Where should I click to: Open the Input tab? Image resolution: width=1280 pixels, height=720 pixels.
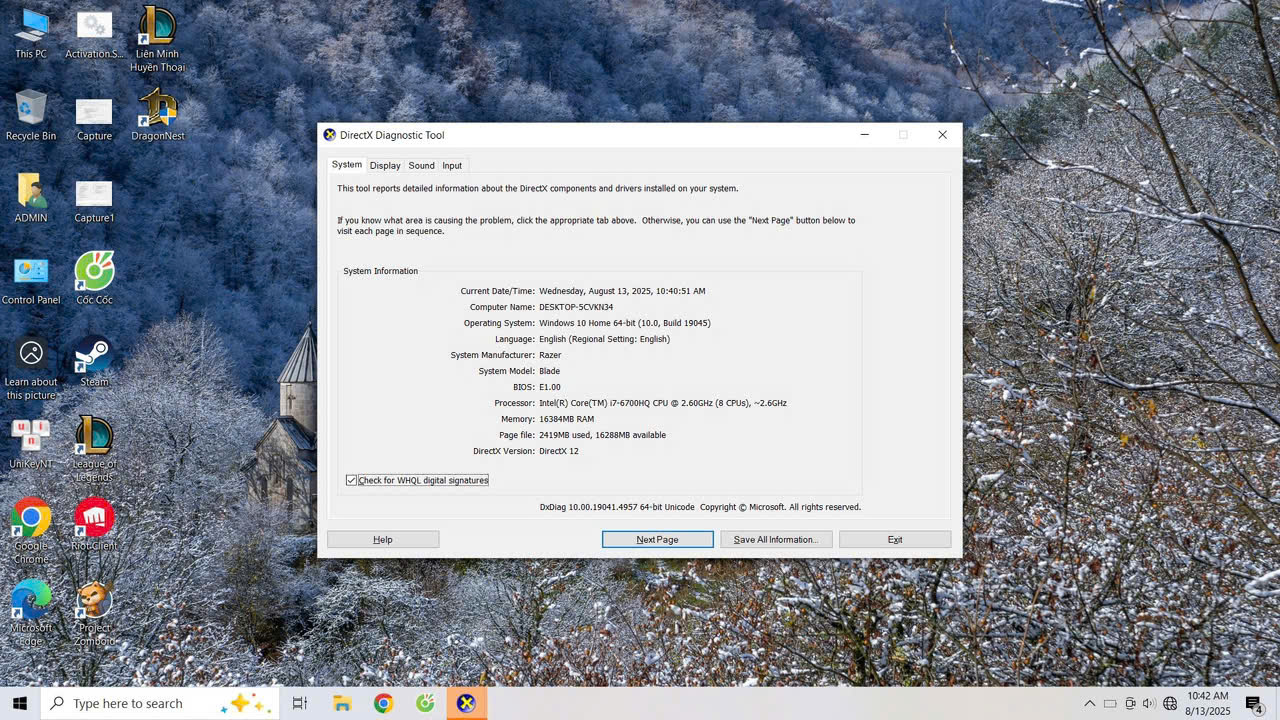point(452,166)
